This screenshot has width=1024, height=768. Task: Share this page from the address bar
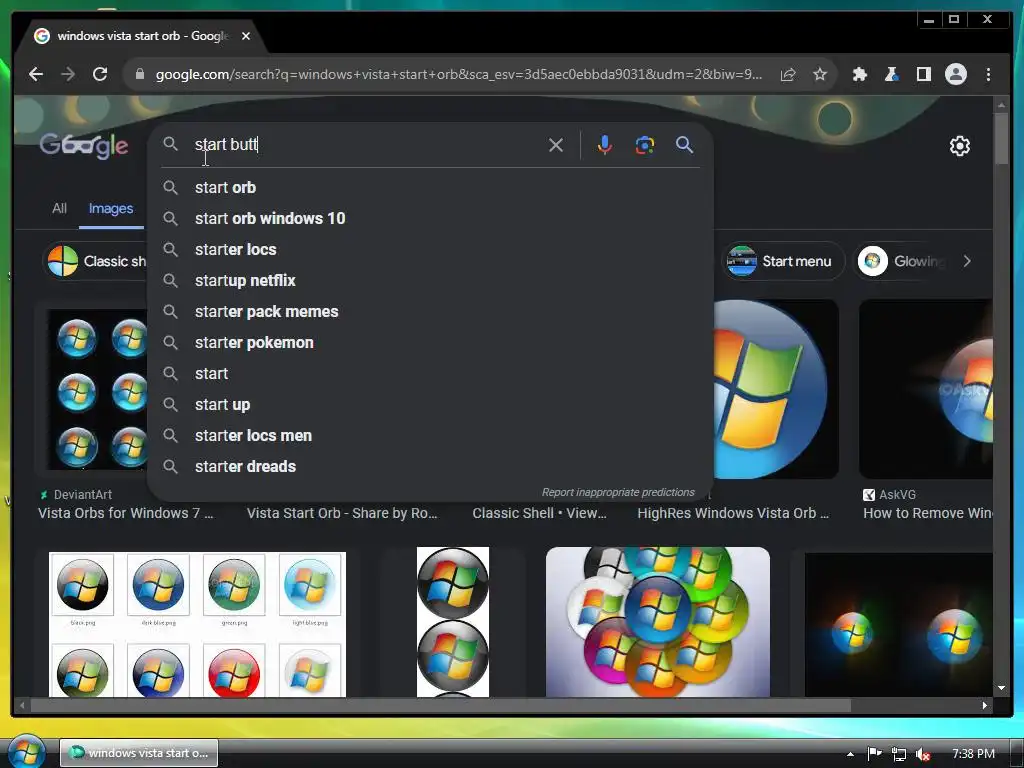(x=788, y=74)
